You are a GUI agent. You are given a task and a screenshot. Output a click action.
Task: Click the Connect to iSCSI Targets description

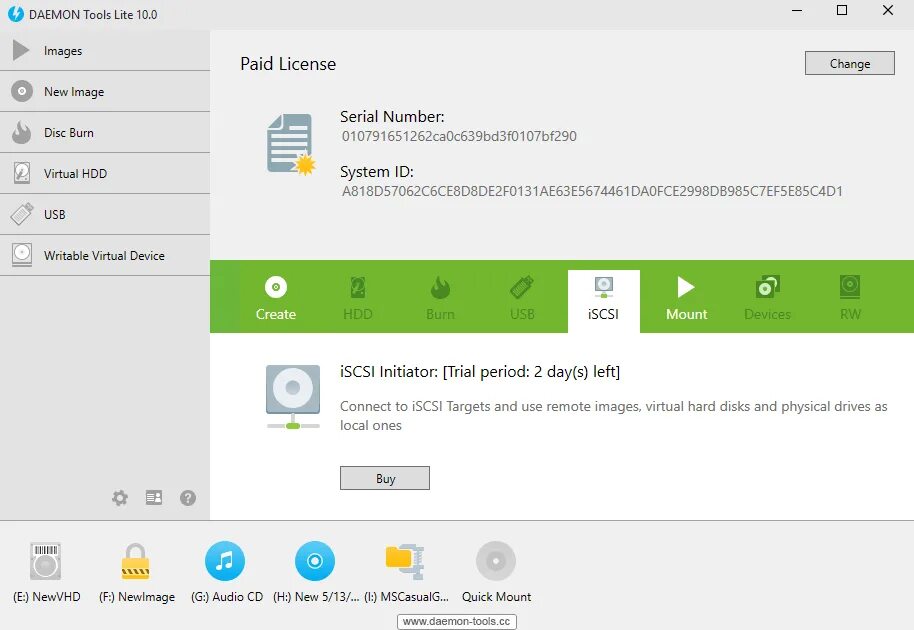613,416
